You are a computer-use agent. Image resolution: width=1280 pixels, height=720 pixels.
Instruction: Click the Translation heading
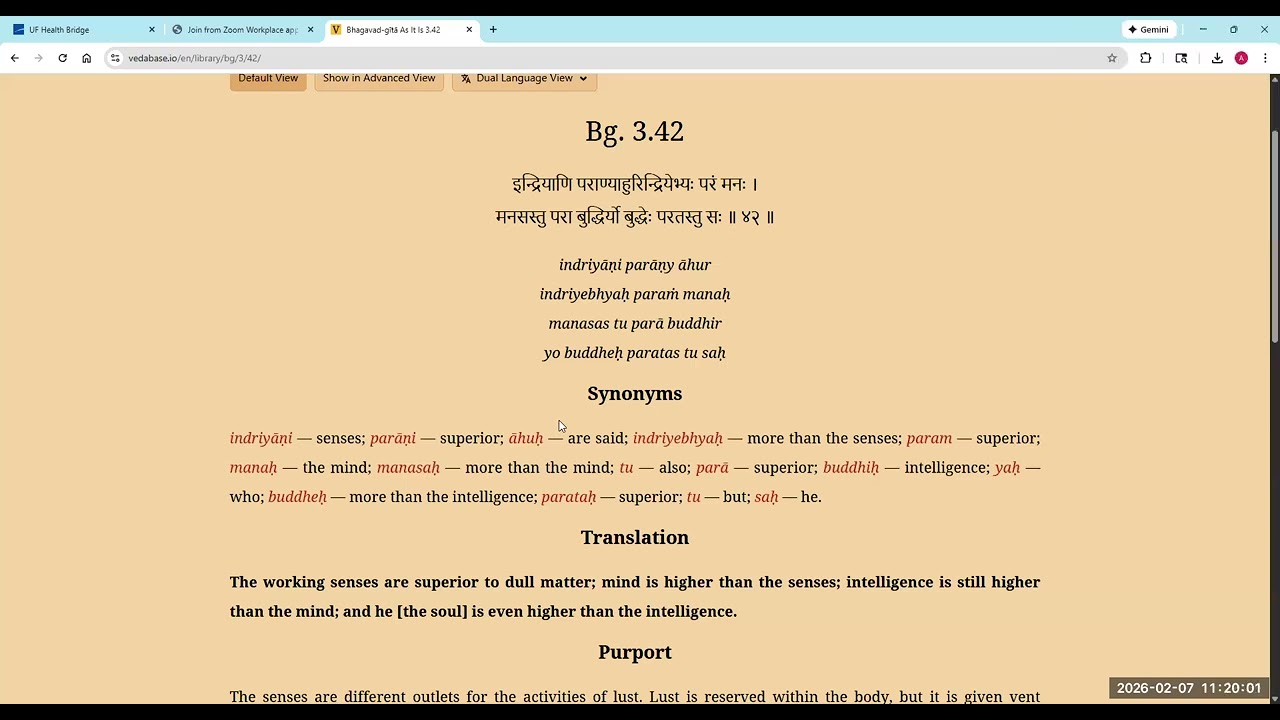635,537
